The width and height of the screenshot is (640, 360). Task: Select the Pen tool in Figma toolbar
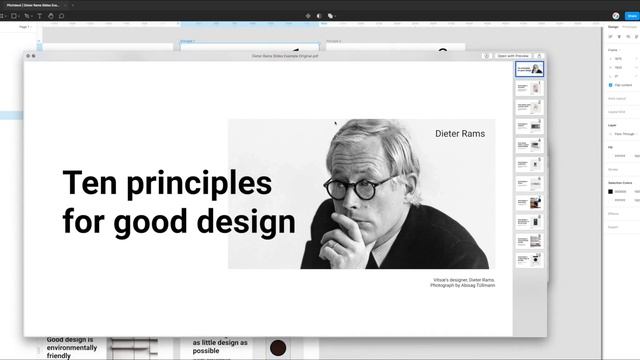point(27,16)
